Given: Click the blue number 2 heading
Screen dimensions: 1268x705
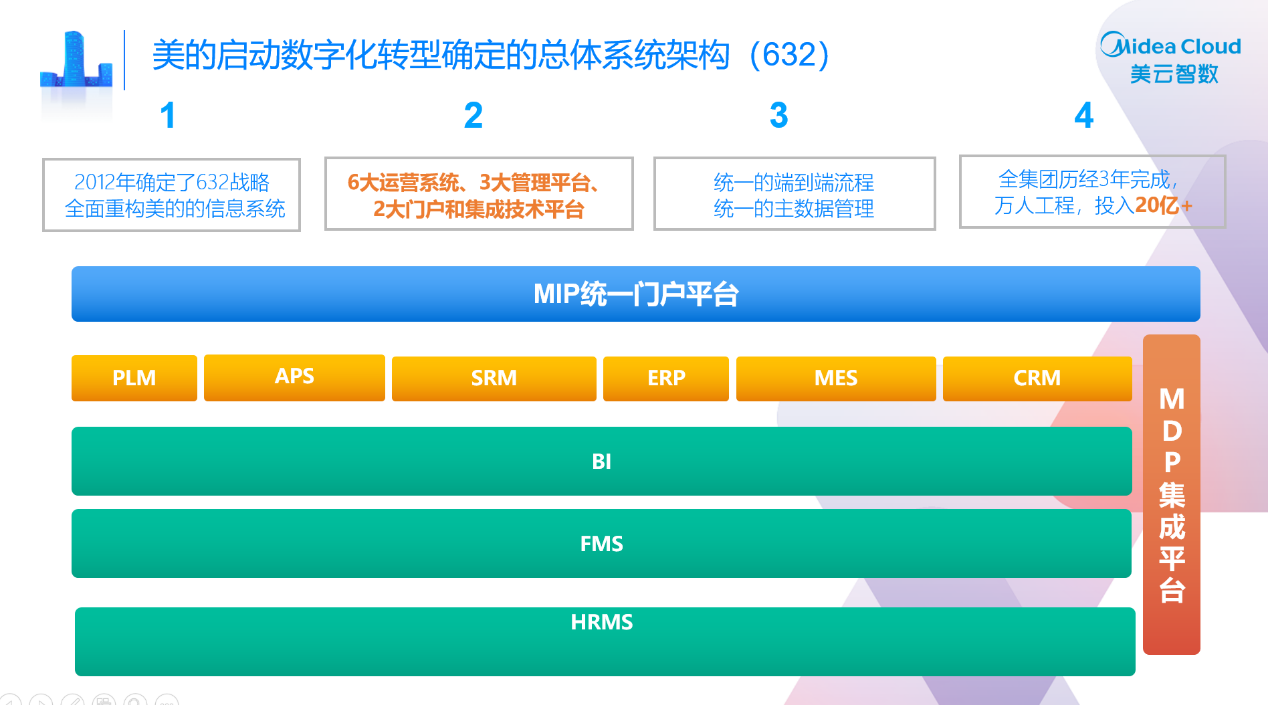Looking at the screenshot, I should pyautogui.click(x=473, y=116).
